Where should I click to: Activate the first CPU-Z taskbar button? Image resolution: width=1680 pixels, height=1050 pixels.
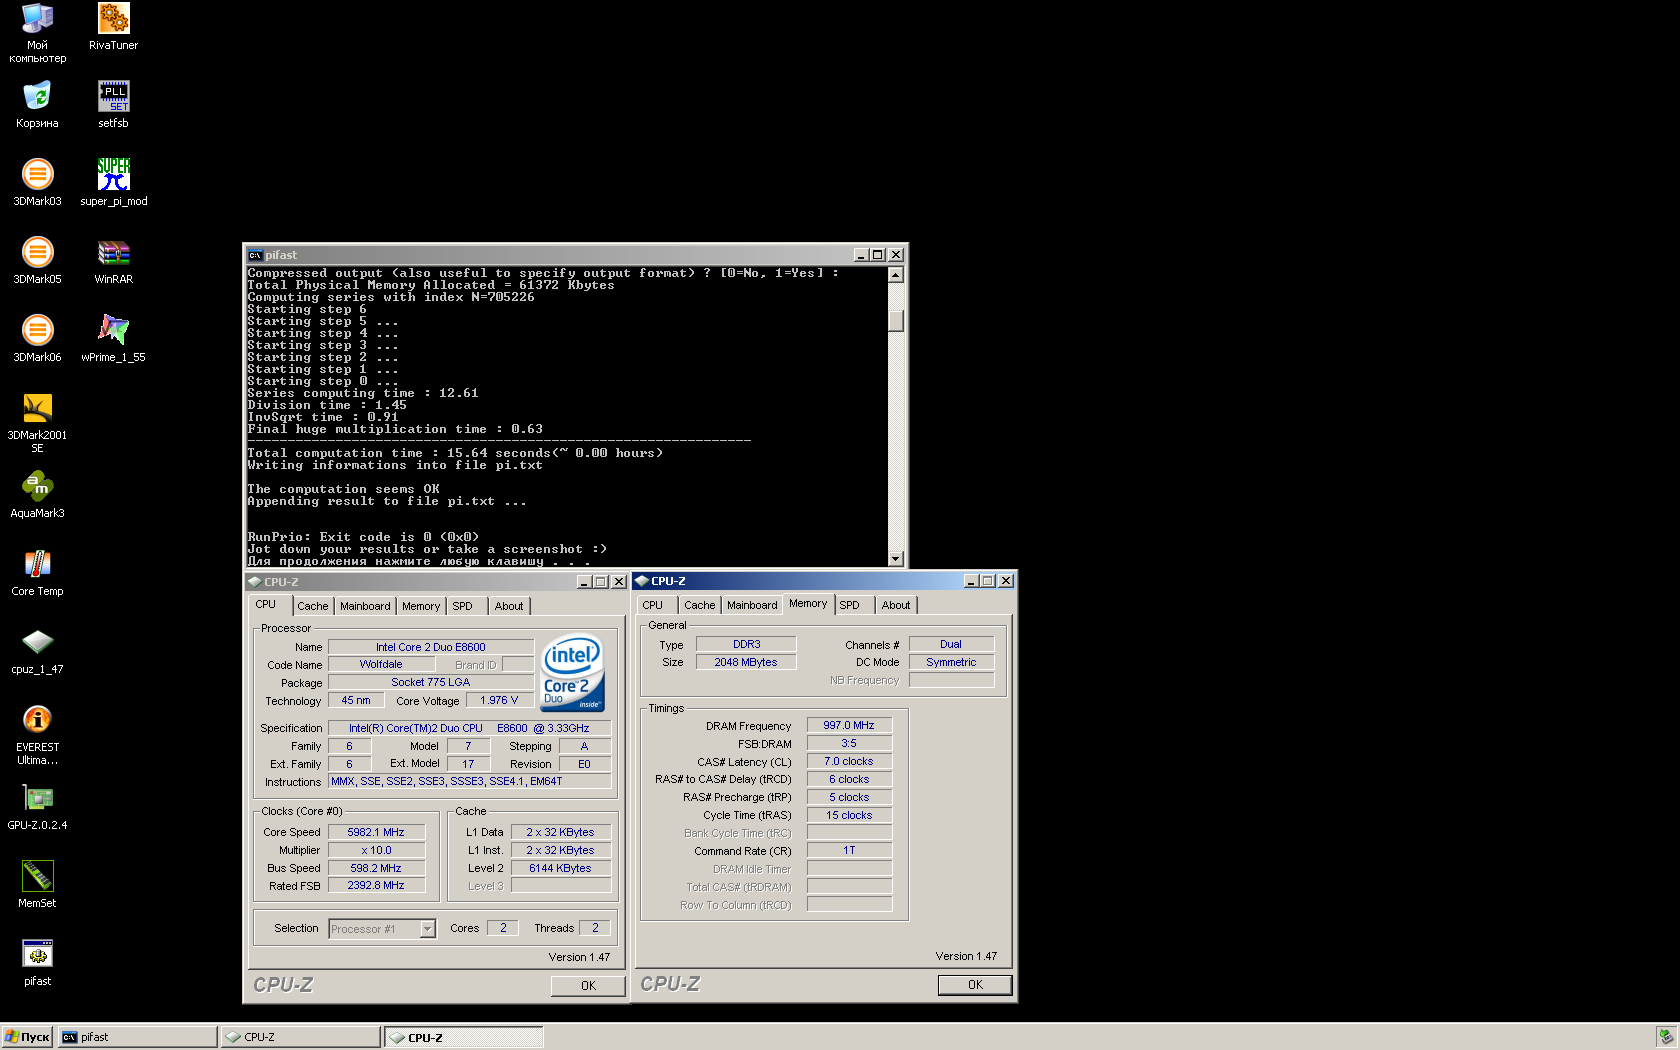pos(301,1037)
